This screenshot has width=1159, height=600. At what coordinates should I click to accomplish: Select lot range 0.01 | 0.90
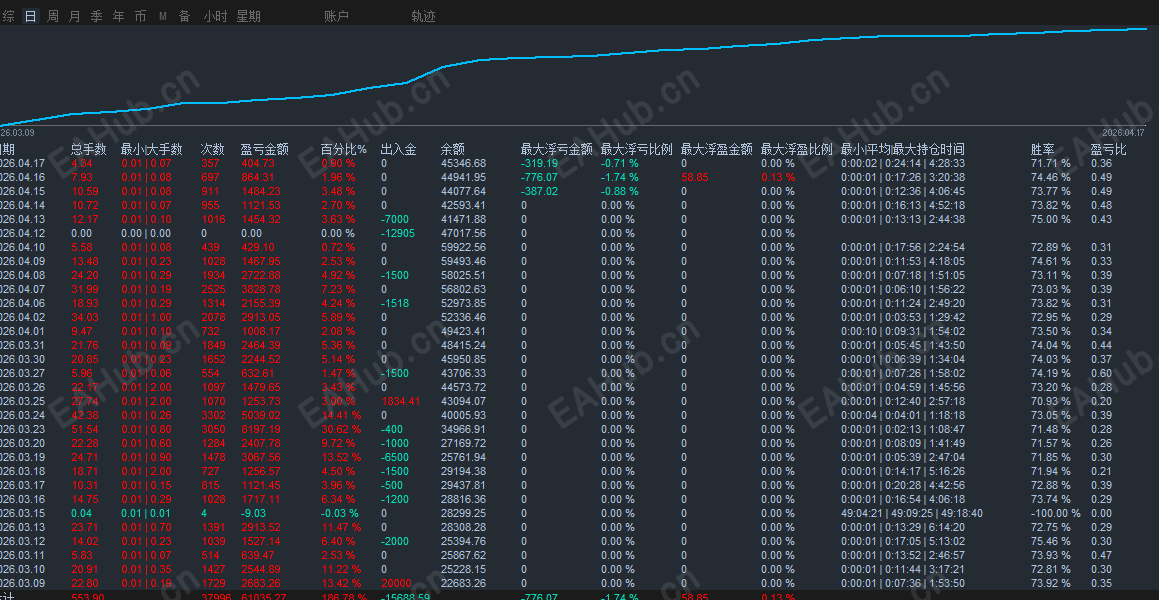[x=146, y=457]
